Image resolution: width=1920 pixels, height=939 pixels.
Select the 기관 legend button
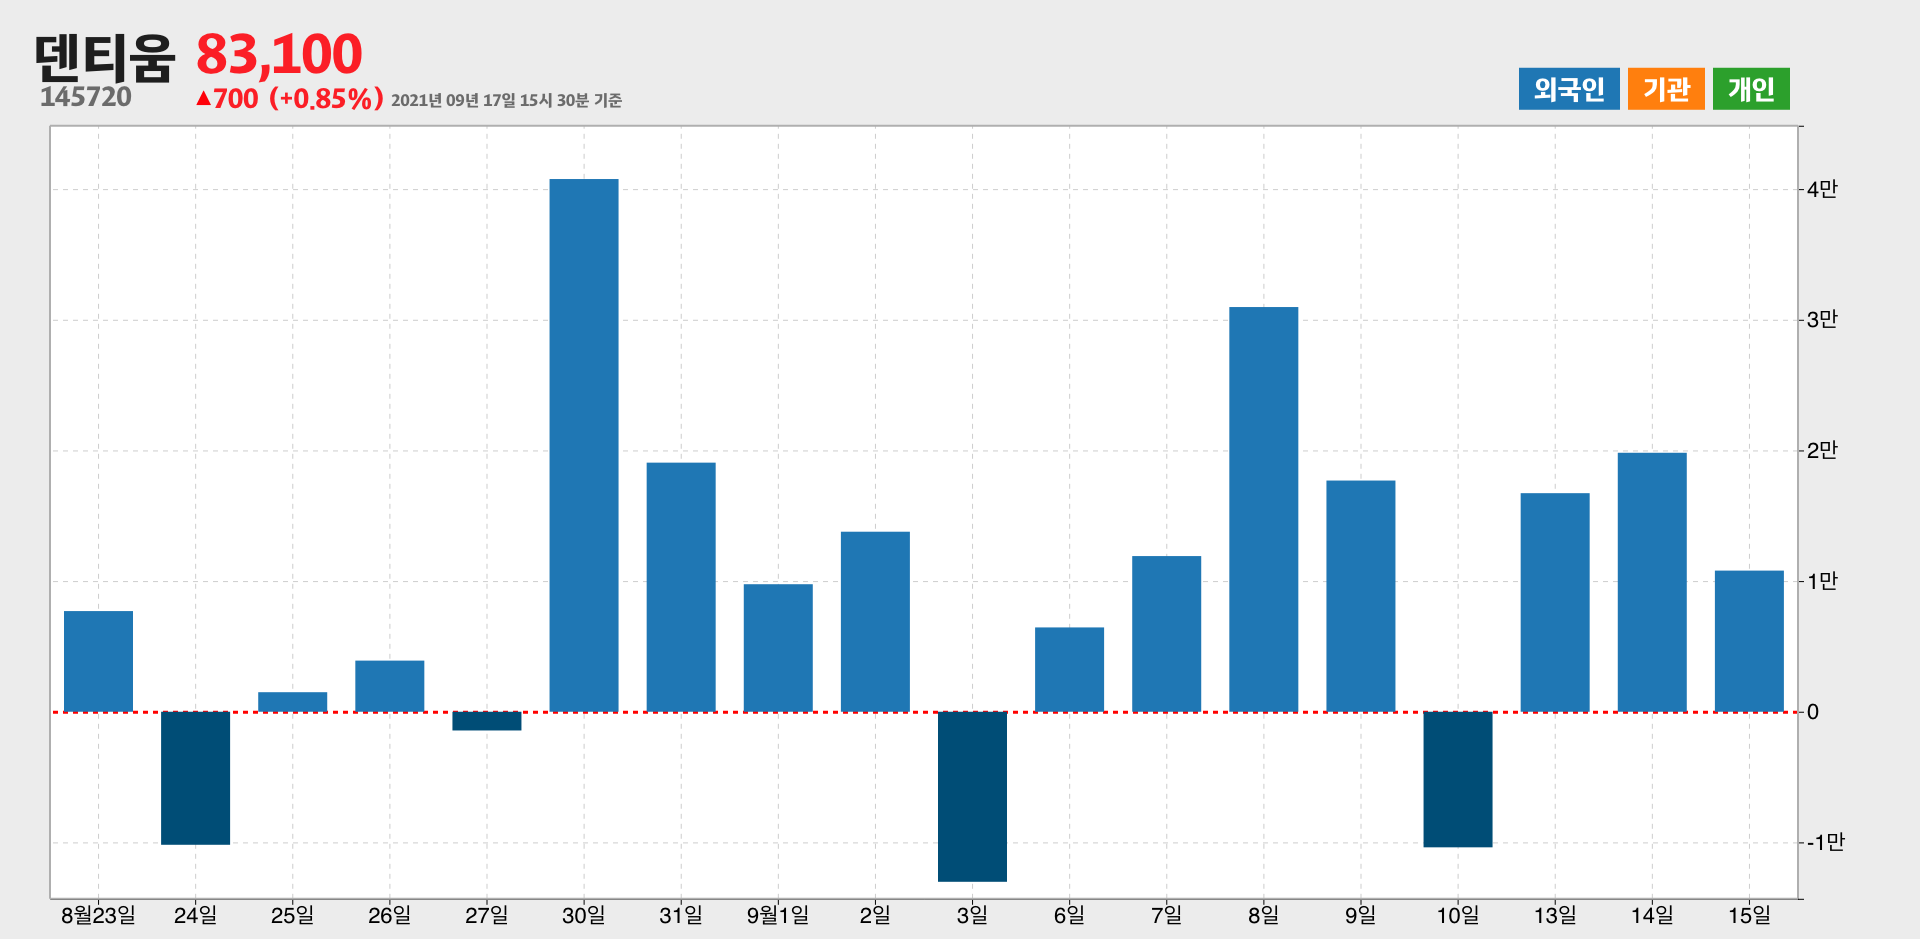click(1666, 89)
